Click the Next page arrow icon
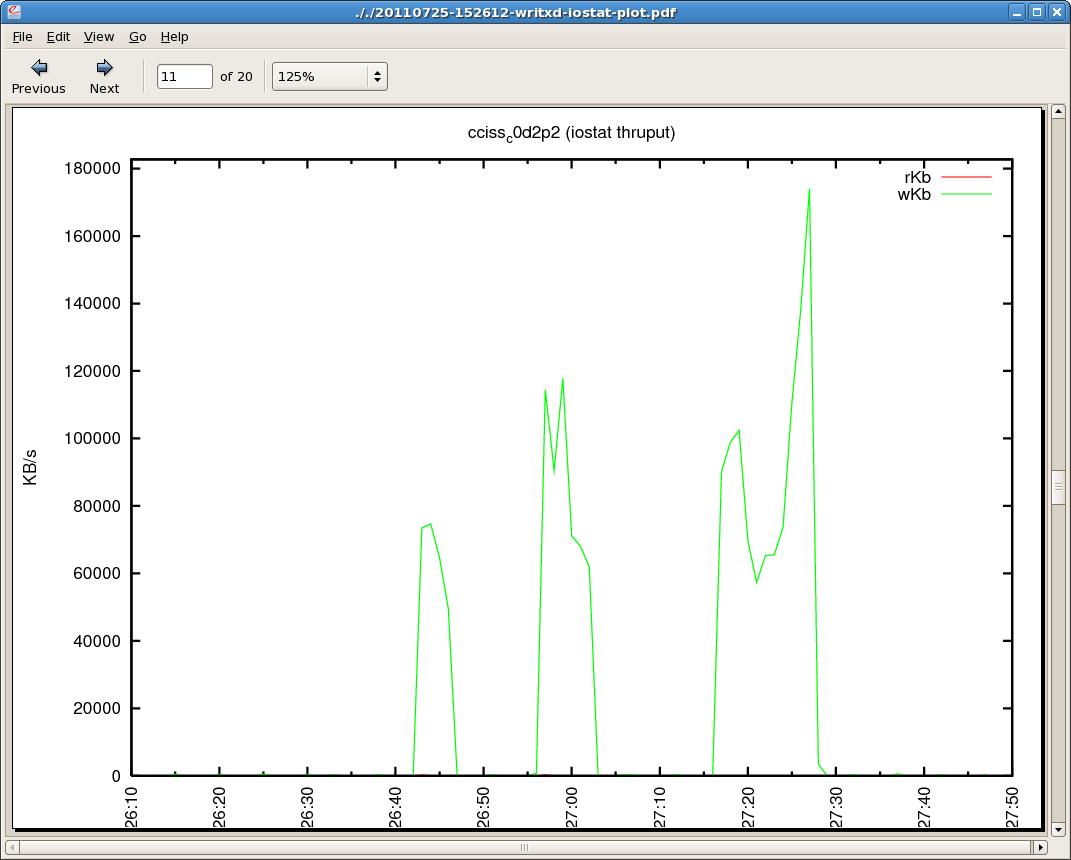1071x860 pixels. point(104,68)
